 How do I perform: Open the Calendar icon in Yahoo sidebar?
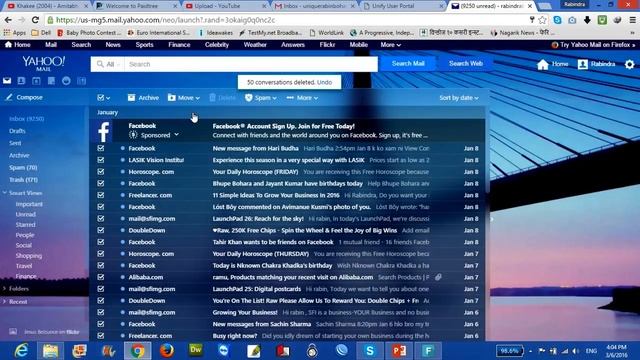point(36,81)
